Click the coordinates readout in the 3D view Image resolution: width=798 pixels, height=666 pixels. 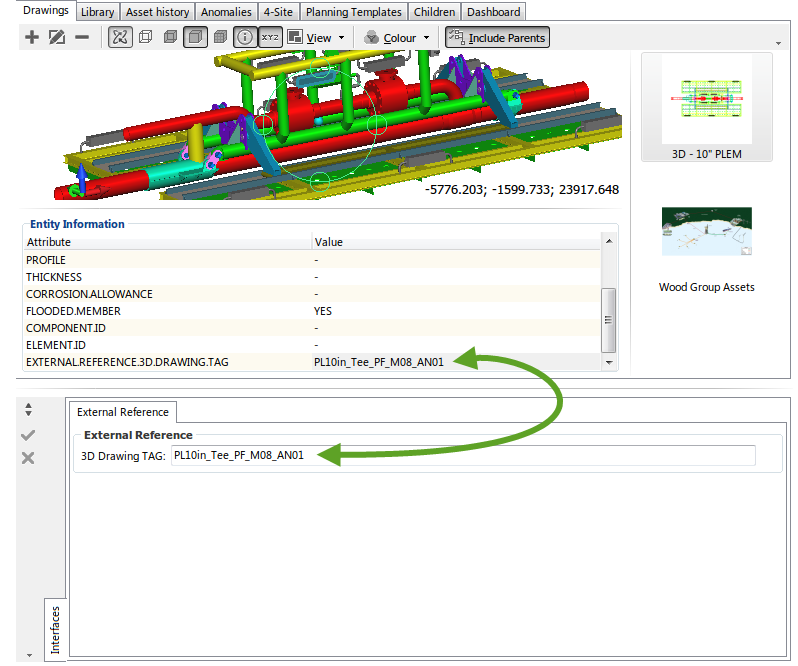[522, 190]
